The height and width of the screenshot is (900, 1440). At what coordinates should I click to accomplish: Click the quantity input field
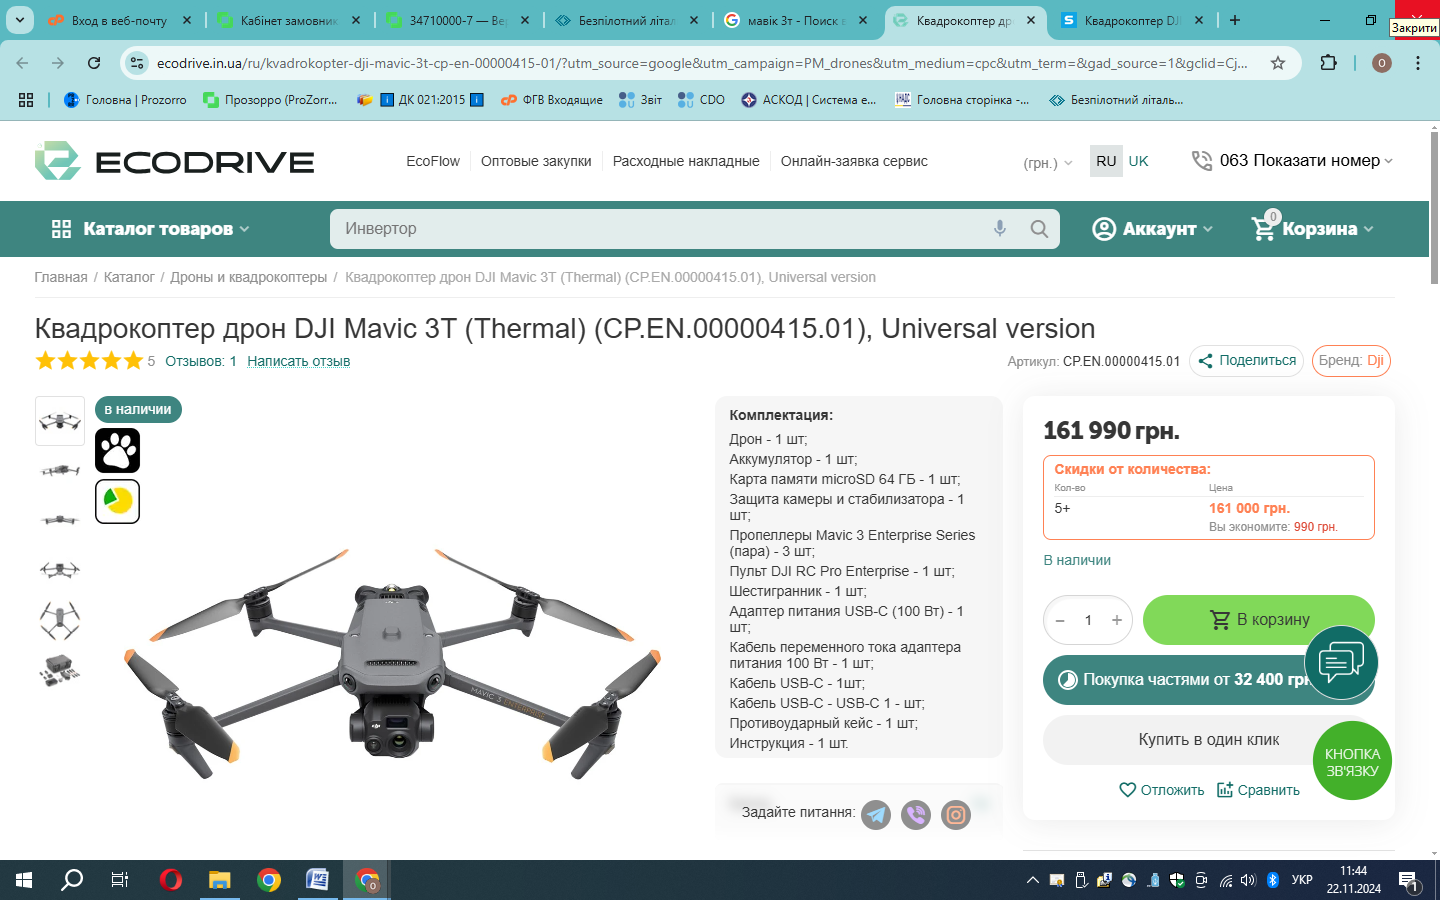point(1088,620)
